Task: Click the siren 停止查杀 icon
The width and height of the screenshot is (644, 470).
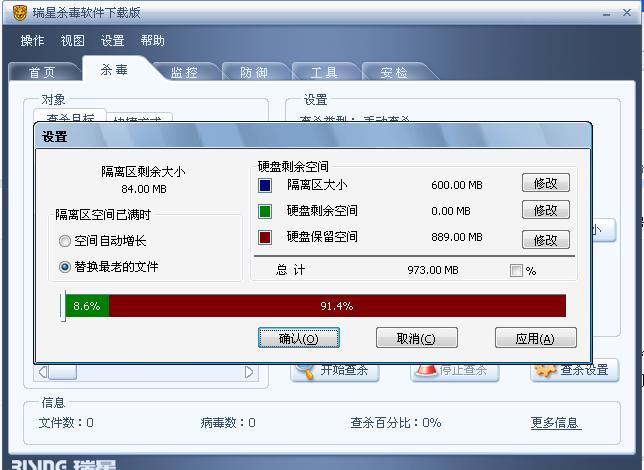Action: point(426,370)
